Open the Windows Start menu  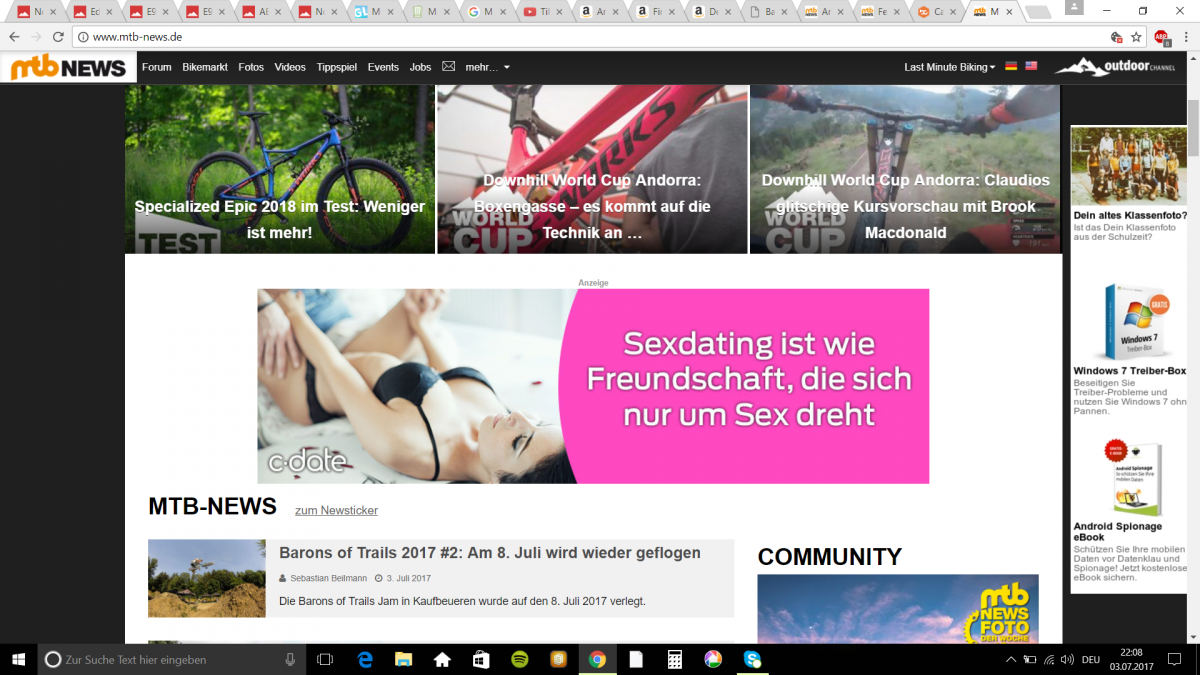click(18, 659)
